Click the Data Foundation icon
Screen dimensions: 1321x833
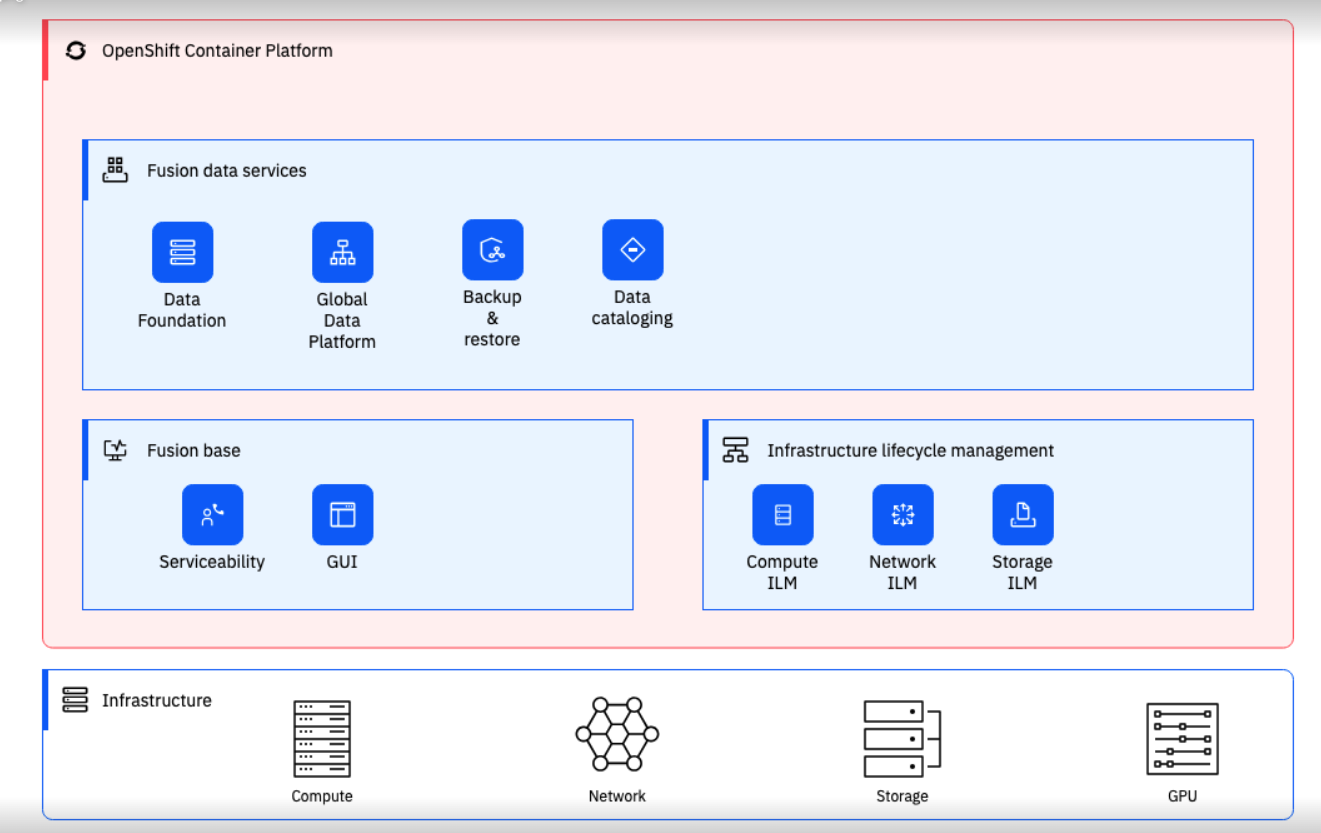tap(182, 252)
